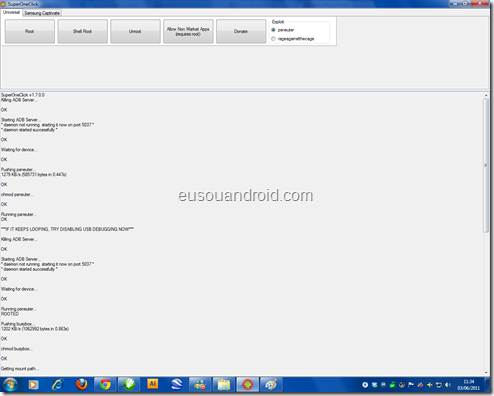Open the Paint app from taskbar
494x396 pixels.
pos(271,385)
